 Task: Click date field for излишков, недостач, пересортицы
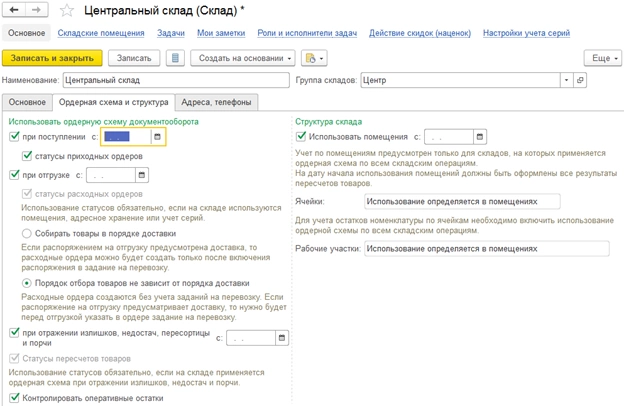[x=251, y=338]
